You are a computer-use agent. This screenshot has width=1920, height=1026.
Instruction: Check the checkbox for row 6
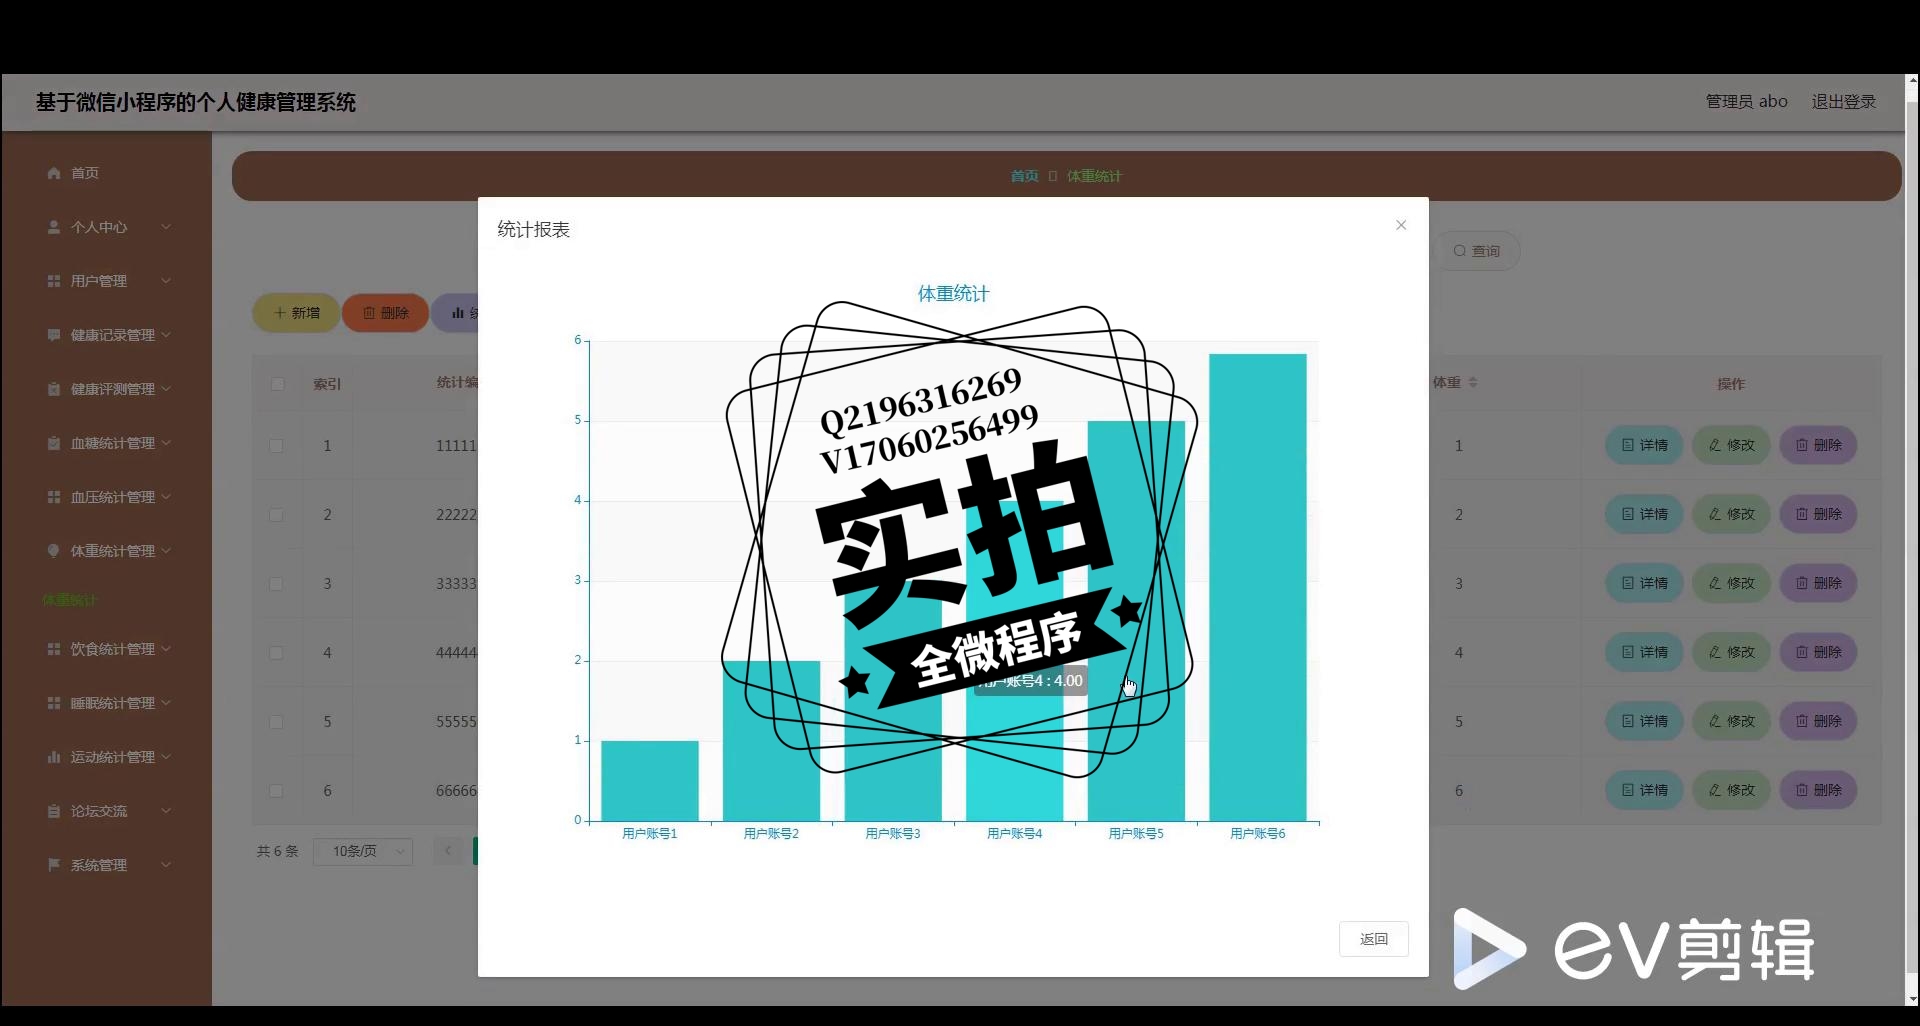pyautogui.click(x=276, y=791)
